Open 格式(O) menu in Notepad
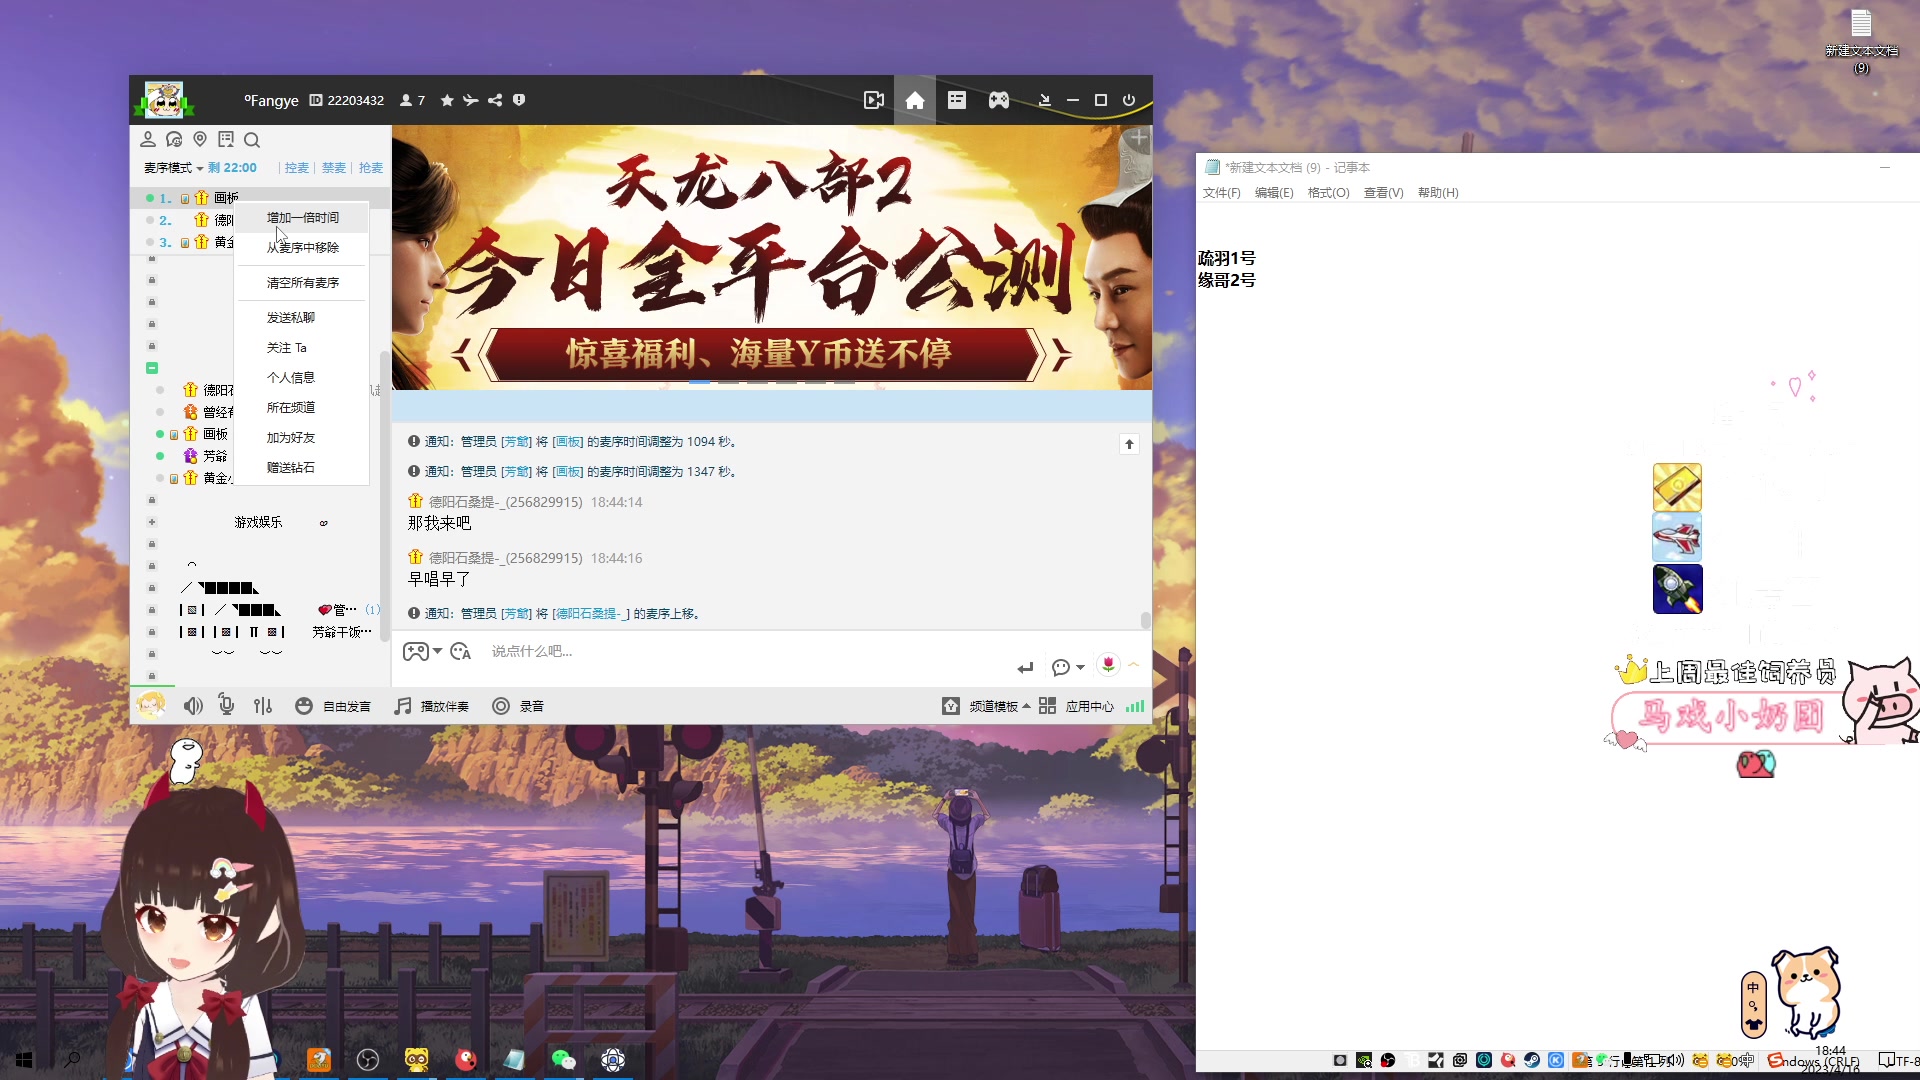This screenshot has width=1920, height=1080. (x=1328, y=193)
